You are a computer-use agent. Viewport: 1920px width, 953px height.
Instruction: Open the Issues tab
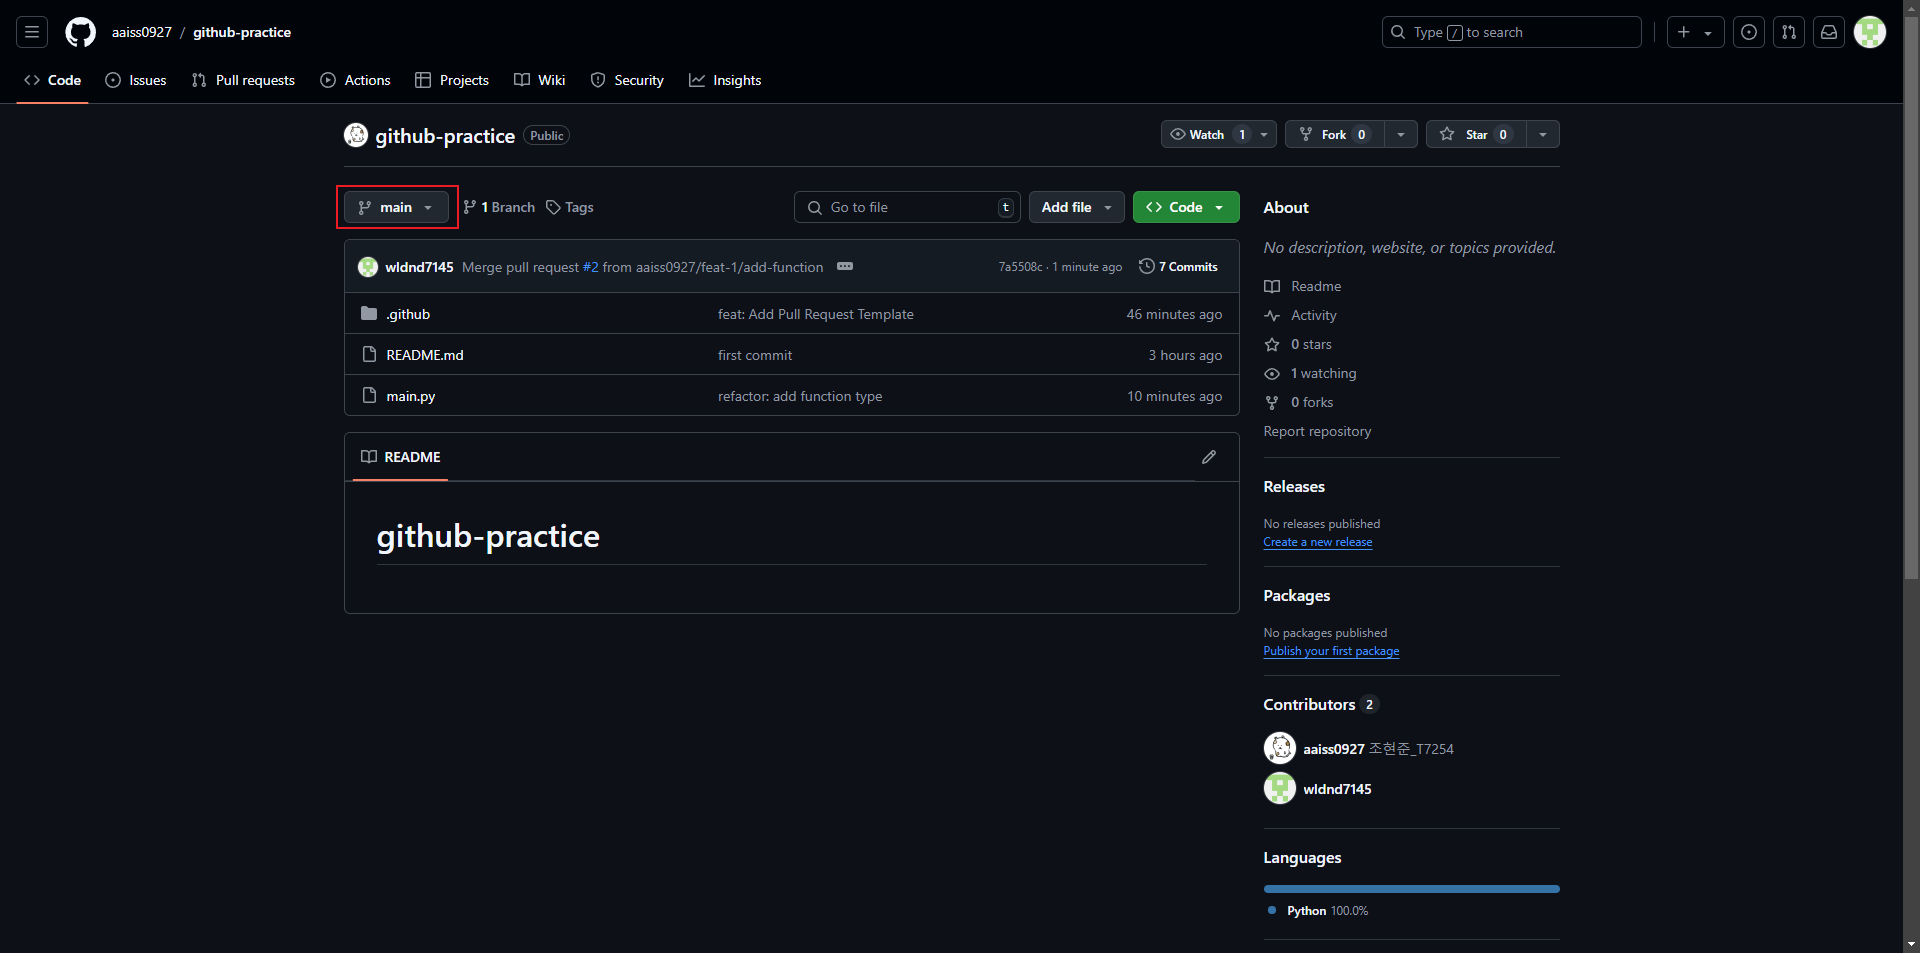[x=136, y=80]
